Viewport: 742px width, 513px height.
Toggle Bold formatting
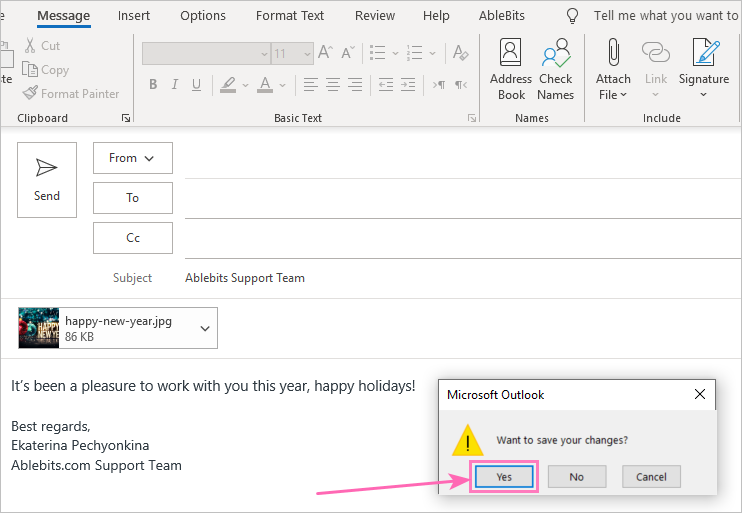click(x=153, y=84)
